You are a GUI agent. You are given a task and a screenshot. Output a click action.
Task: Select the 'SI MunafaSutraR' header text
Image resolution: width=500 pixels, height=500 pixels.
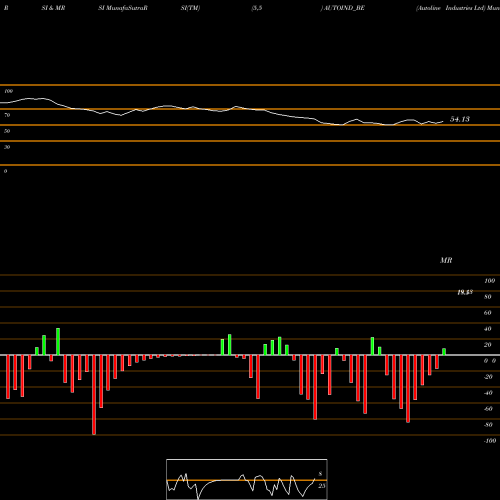coord(123,8)
